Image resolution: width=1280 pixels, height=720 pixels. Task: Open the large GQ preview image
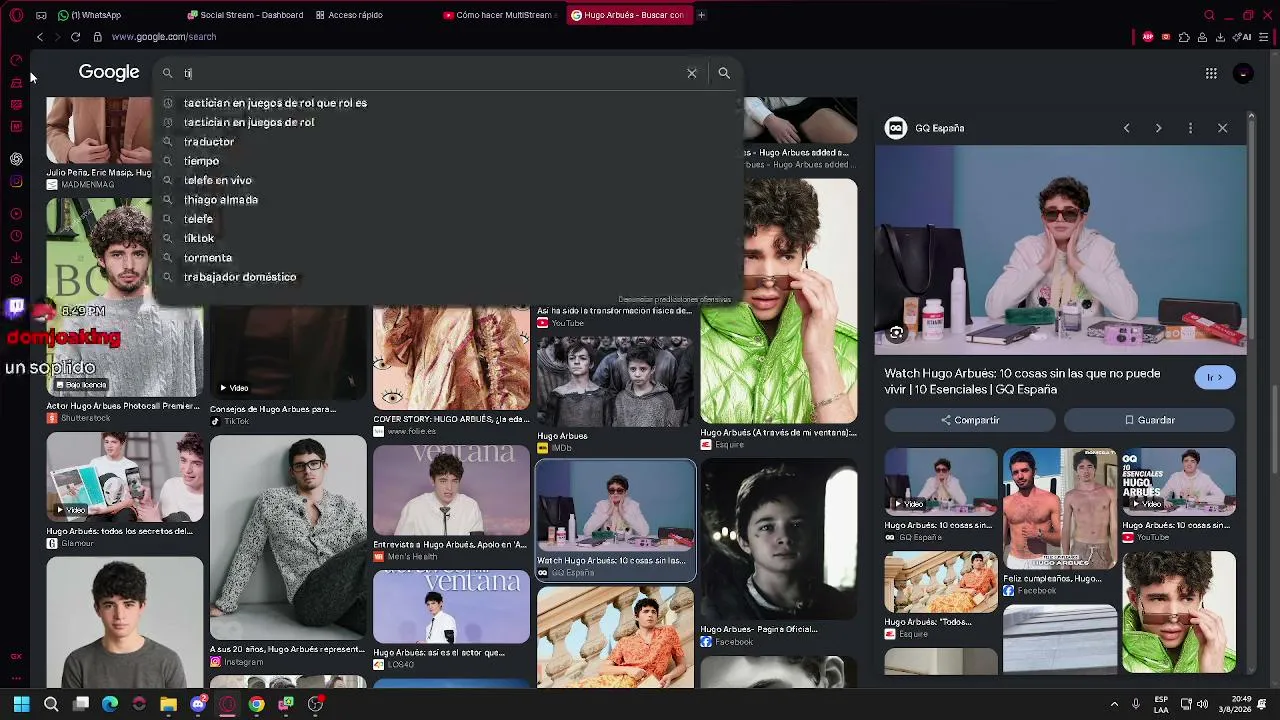(x=1061, y=250)
